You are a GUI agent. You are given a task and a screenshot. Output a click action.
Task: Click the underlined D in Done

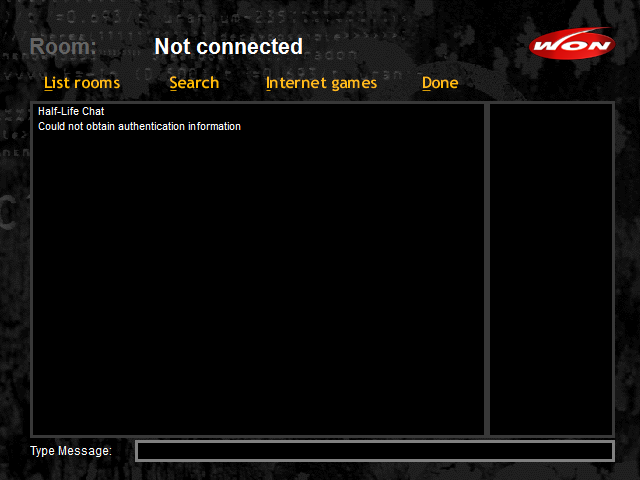point(427,83)
